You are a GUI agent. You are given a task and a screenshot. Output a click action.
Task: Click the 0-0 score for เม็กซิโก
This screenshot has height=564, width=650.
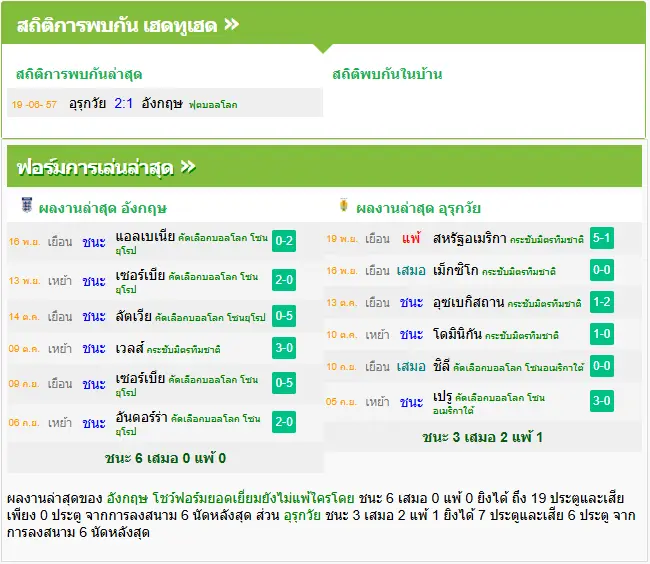601,270
